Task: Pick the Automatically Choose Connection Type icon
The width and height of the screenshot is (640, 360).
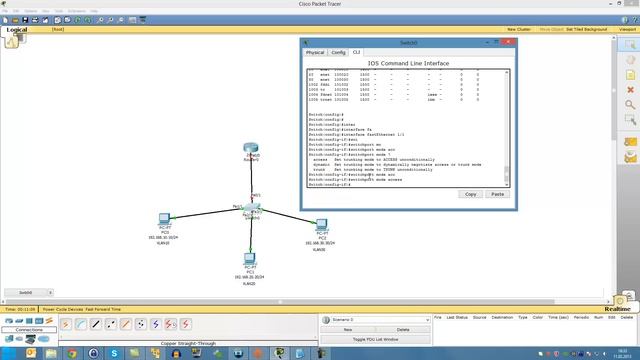Action: (x=65, y=324)
